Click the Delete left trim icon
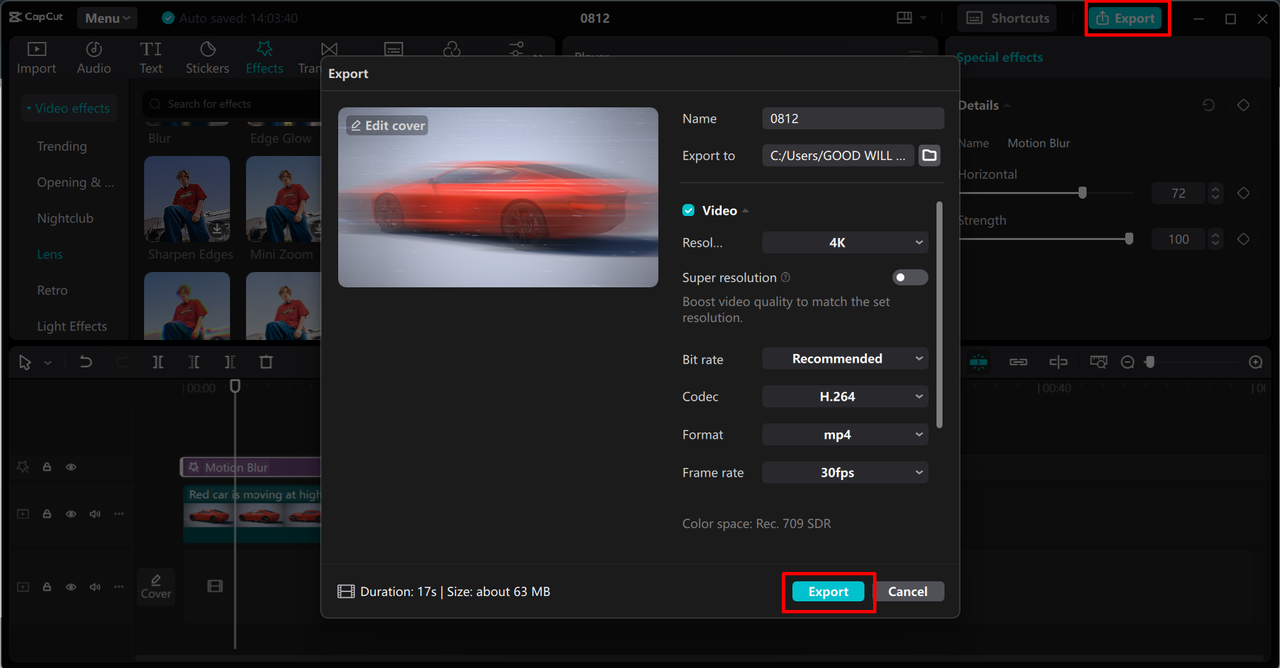This screenshot has width=1280, height=668. click(194, 362)
